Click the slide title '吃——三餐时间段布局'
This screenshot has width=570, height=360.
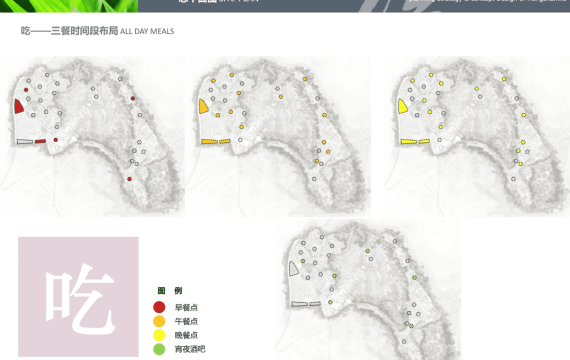pos(69,31)
